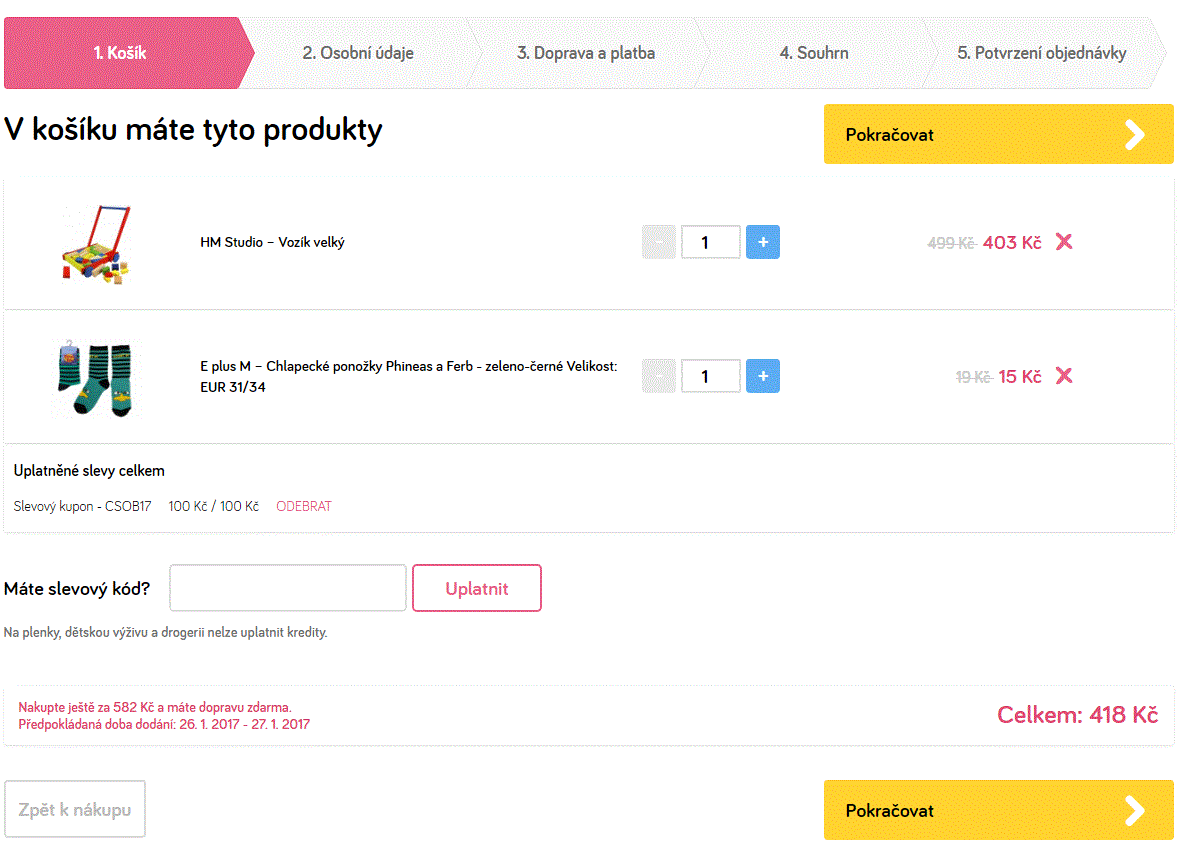Increase quantity of Phineas a Ferb socks

pos(762,376)
